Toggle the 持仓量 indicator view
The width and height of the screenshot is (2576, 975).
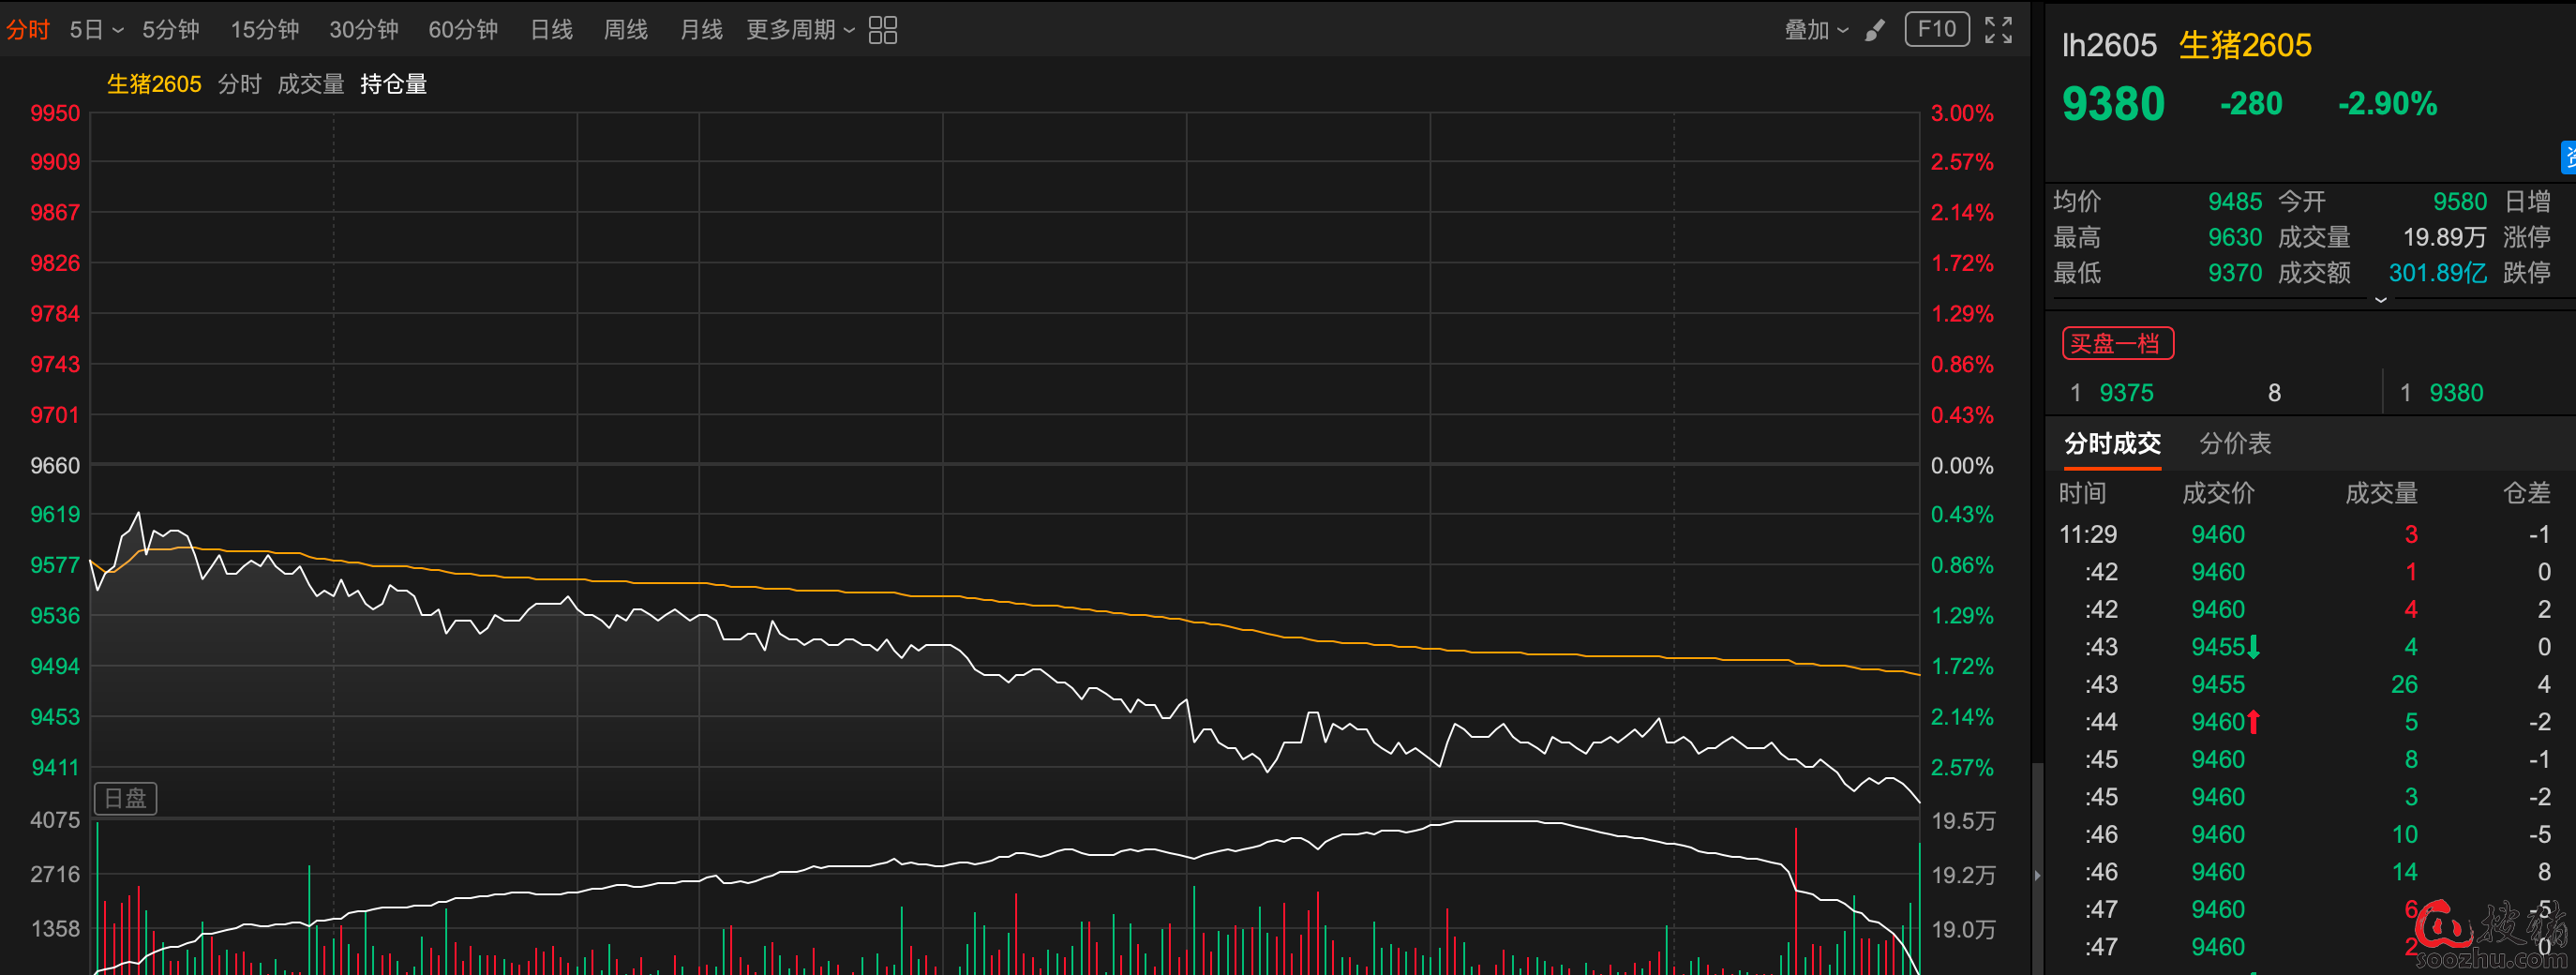point(393,84)
